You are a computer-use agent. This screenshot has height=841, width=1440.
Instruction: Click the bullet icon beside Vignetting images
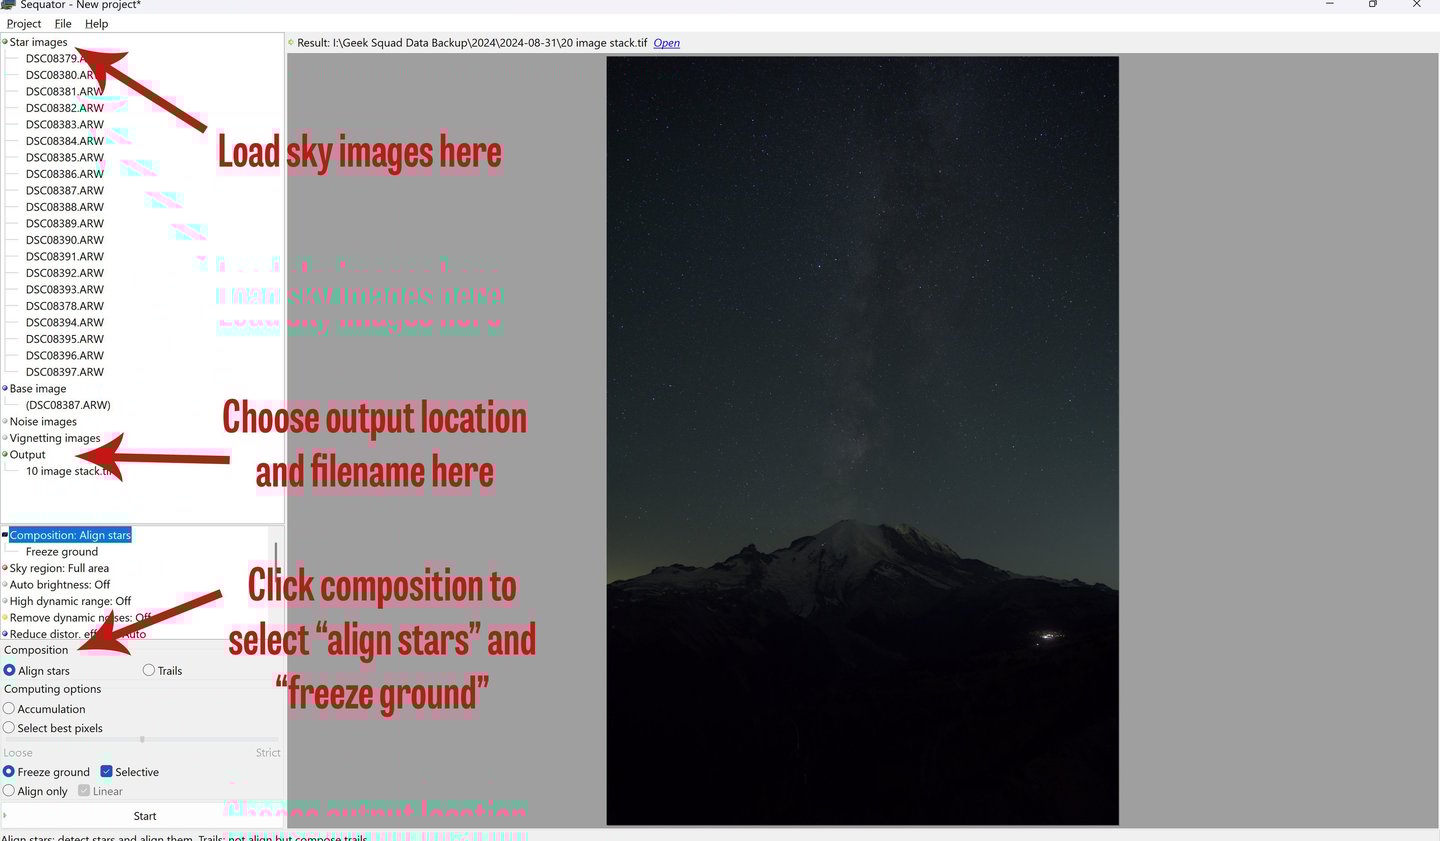(x=5, y=438)
